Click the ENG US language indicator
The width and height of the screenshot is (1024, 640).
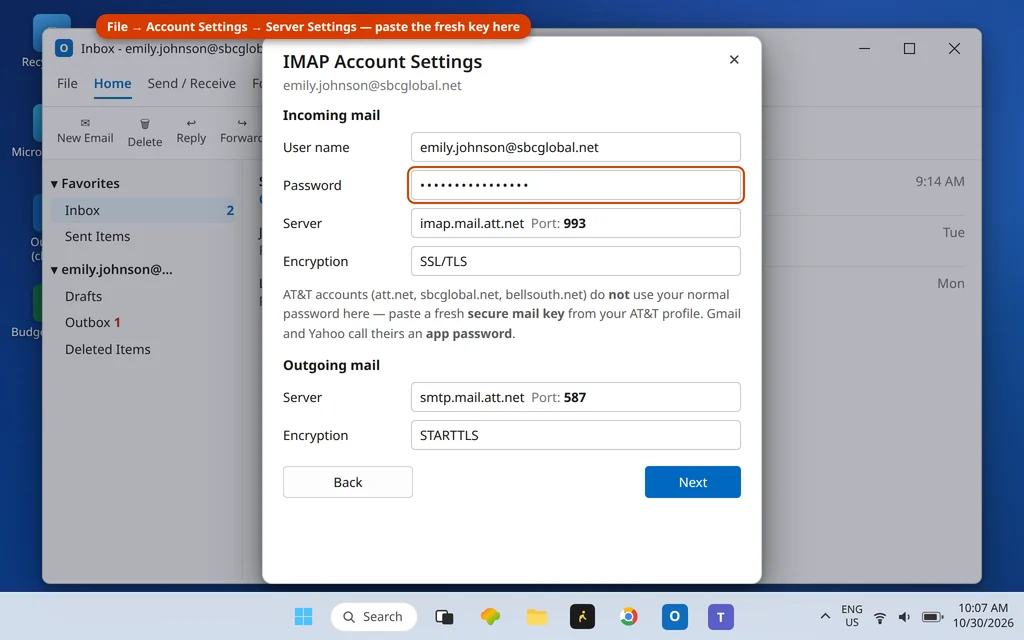(852, 616)
